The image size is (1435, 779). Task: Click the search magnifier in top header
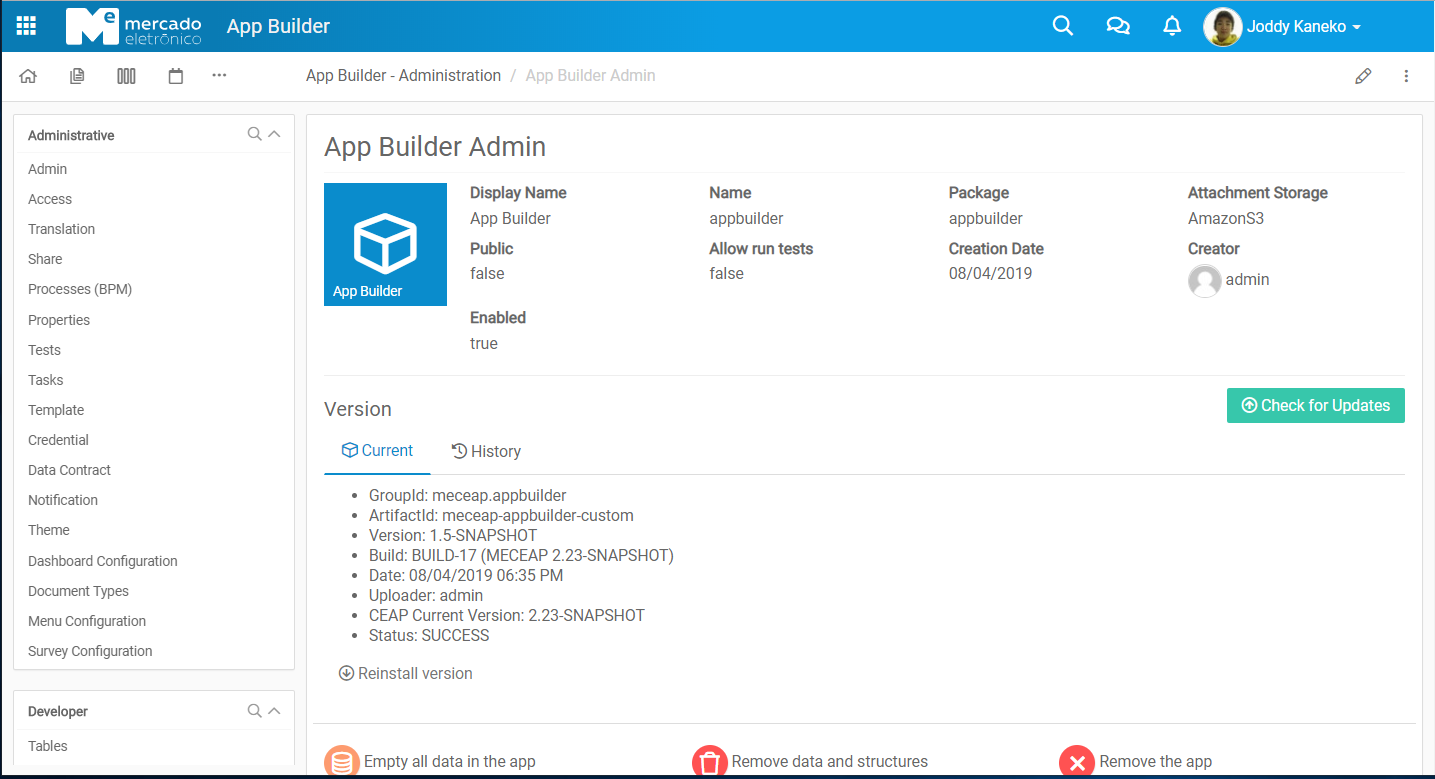tap(1063, 26)
